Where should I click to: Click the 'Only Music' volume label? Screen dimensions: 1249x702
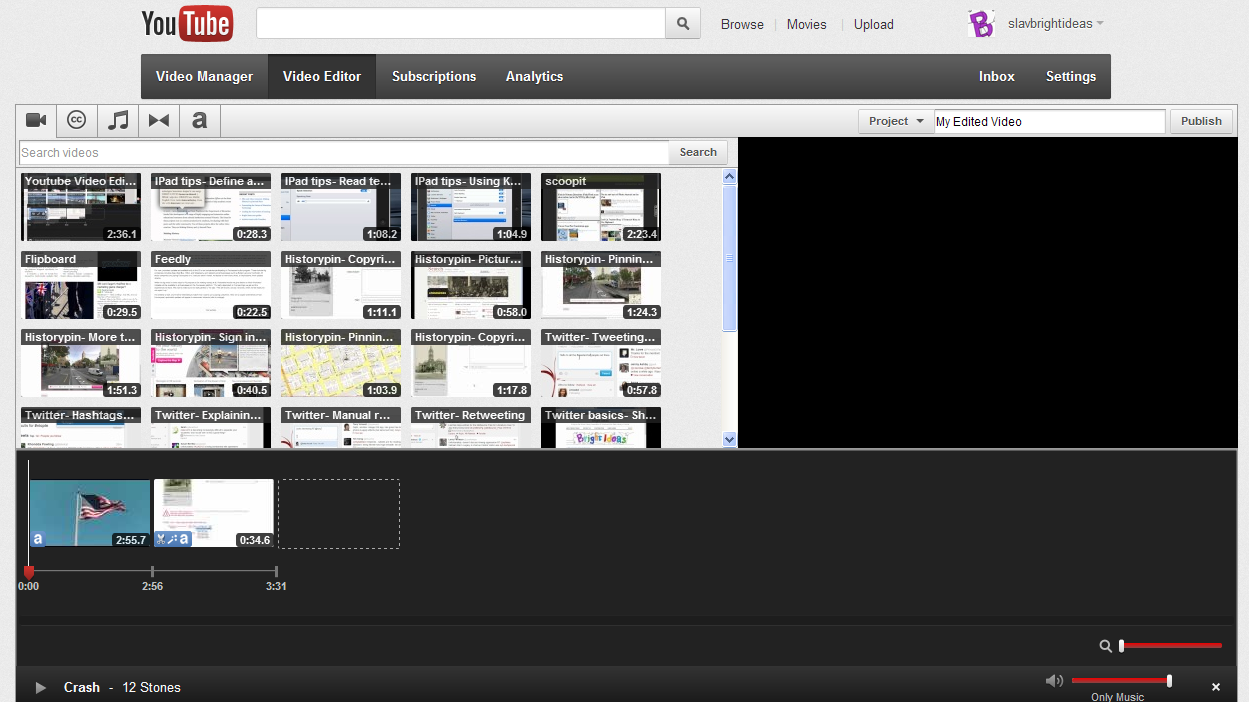(x=1118, y=697)
